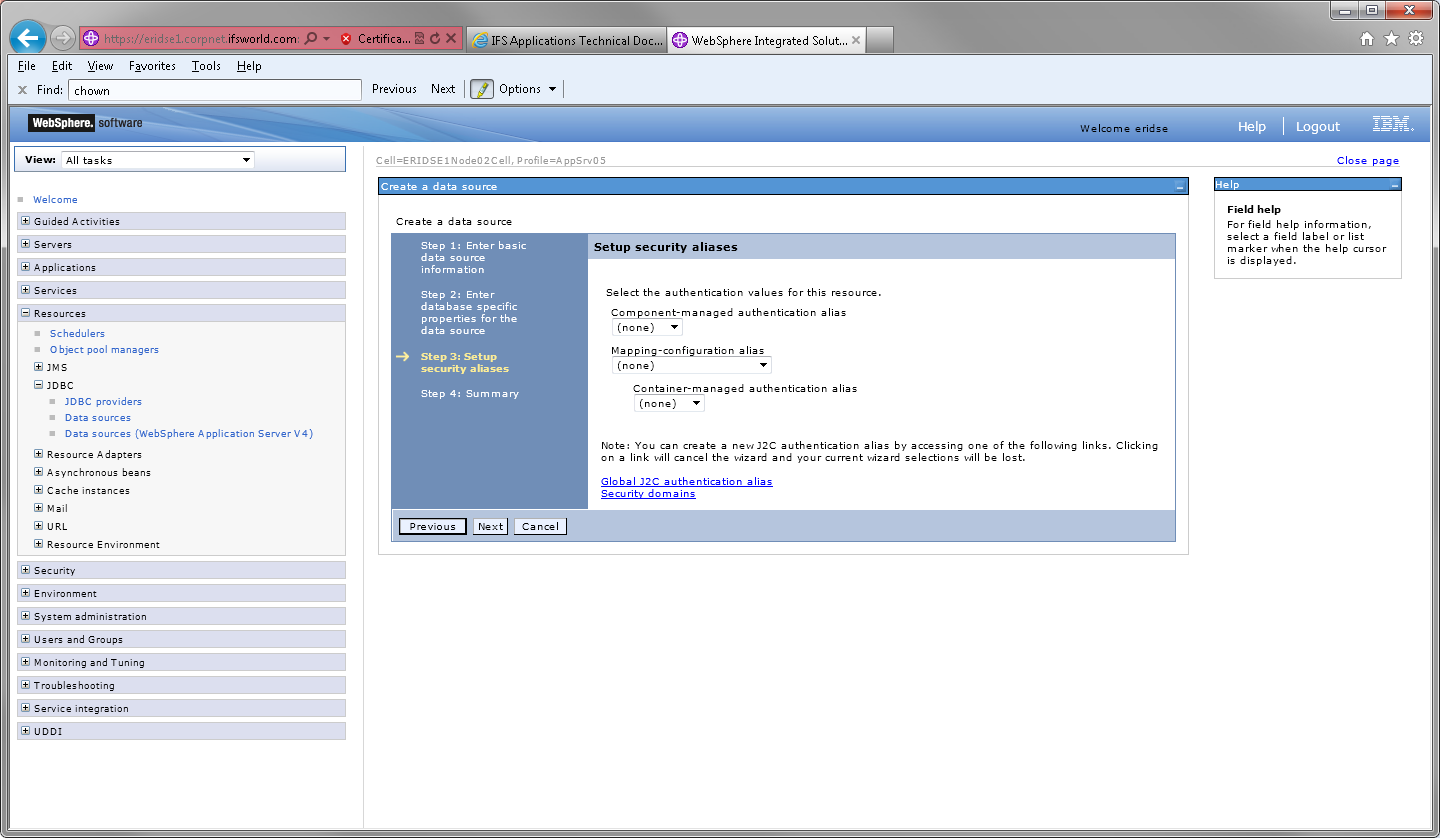Image resolution: width=1440 pixels, height=838 pixels.
Task: Go back with the browser Back arrow
Action: point(28,38)
